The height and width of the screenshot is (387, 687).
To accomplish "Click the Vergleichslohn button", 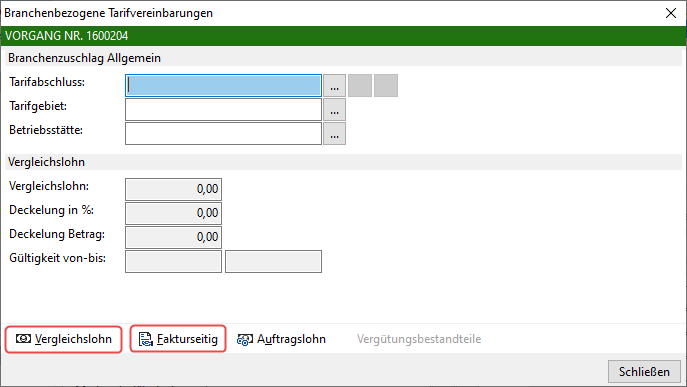I will point(64,339).
